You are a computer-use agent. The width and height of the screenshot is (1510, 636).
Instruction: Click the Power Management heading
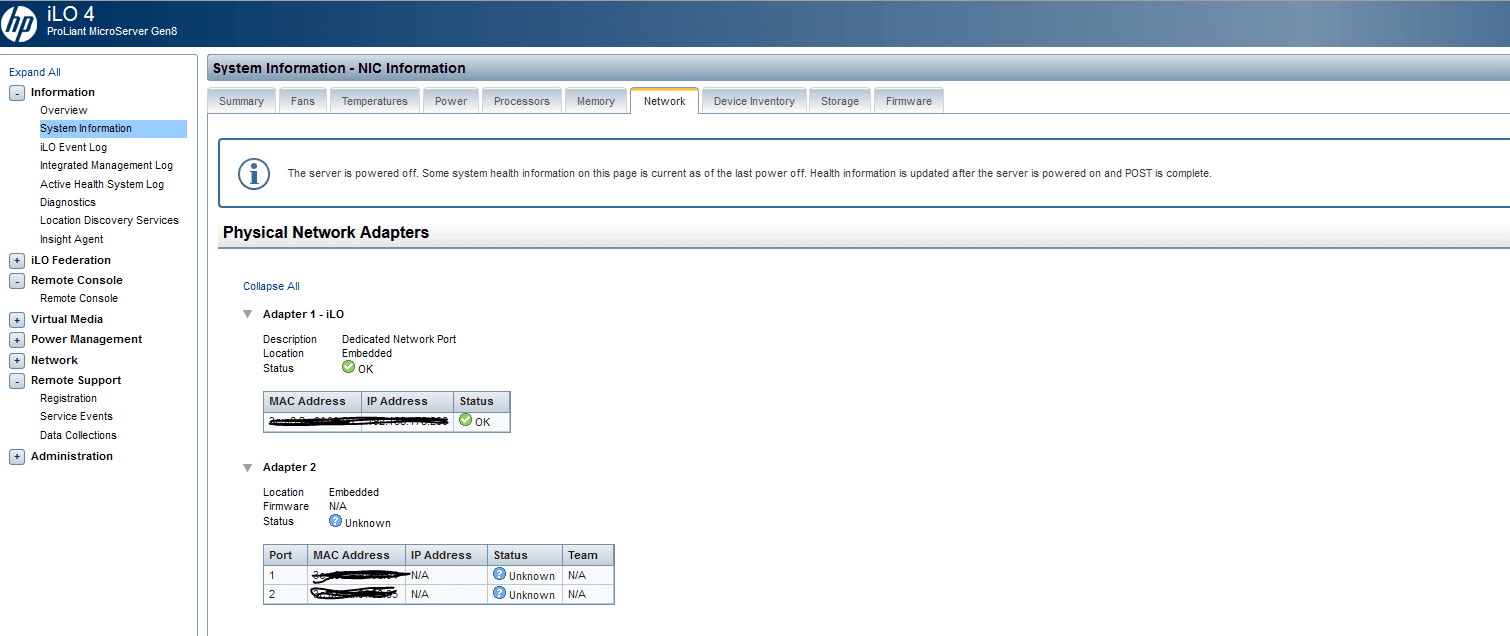click(x=86, y=339)
